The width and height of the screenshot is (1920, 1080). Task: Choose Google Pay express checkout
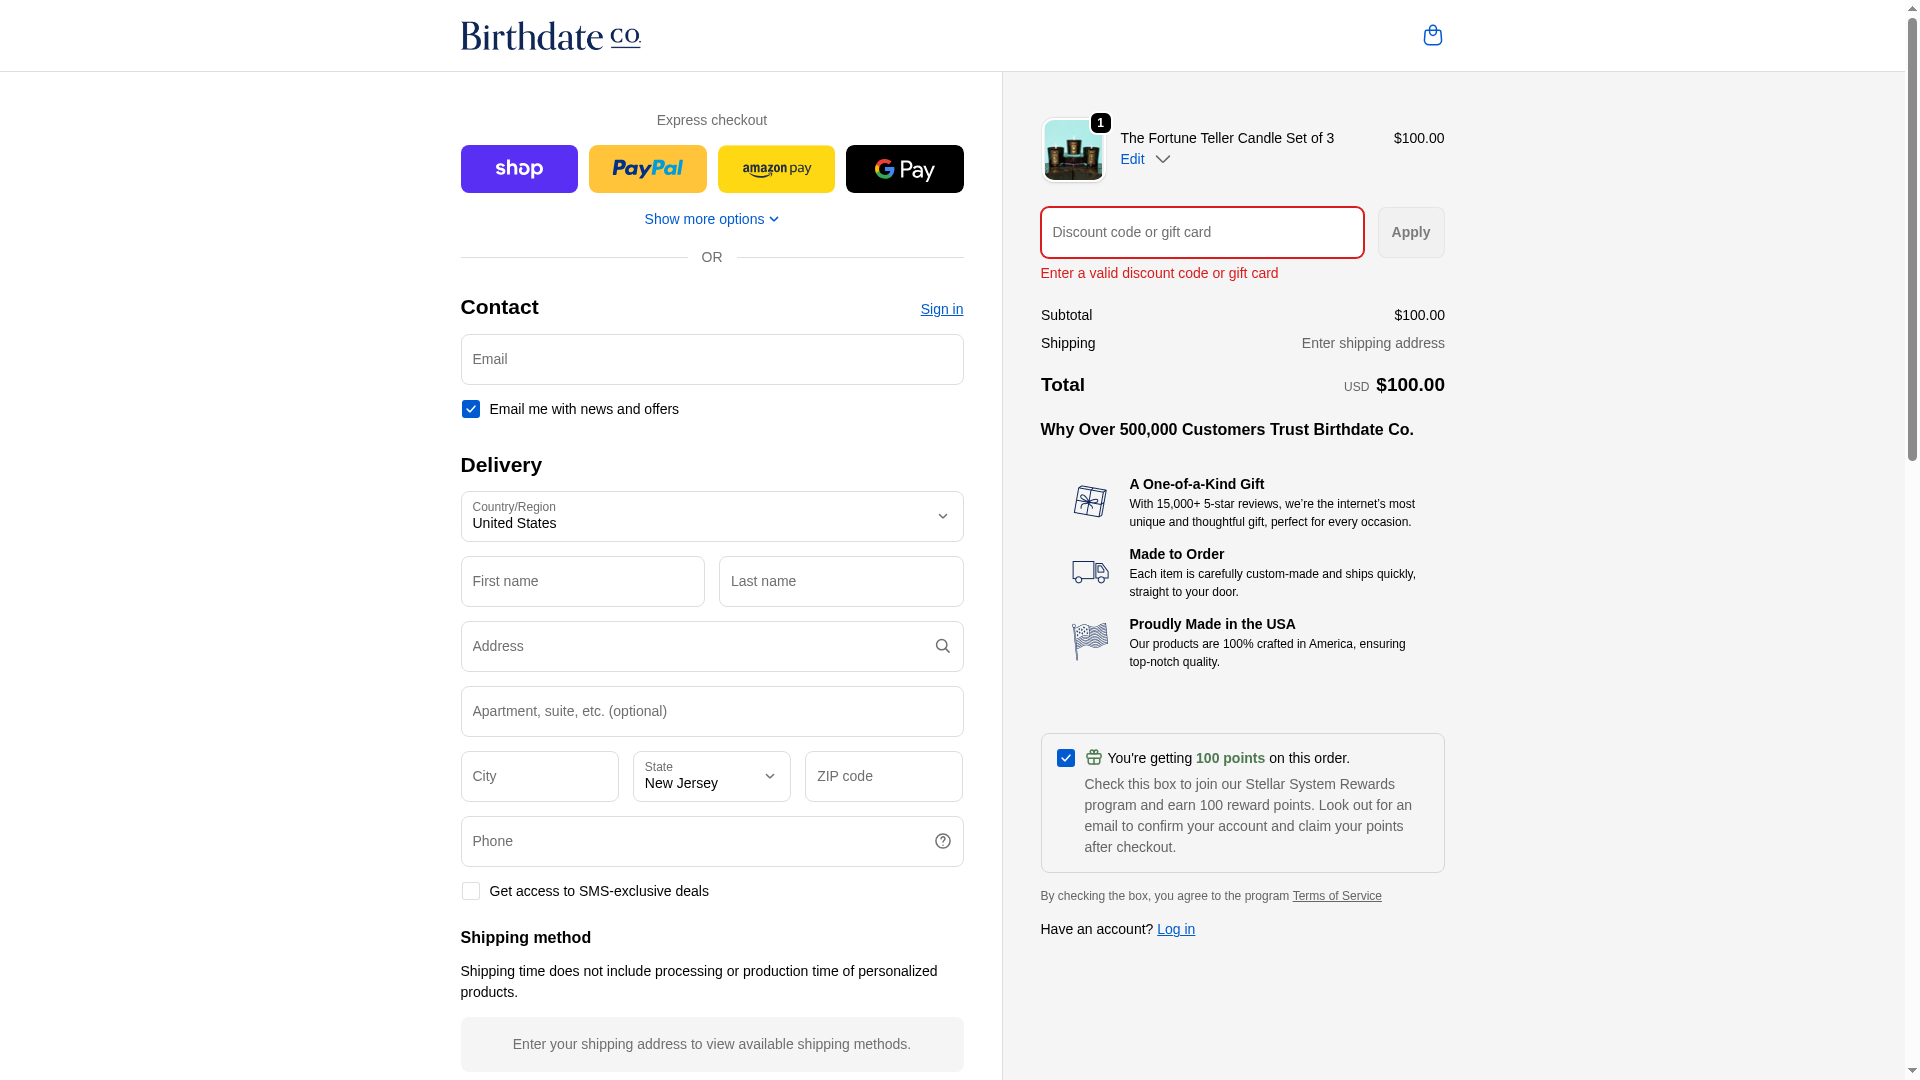point(904,169)
